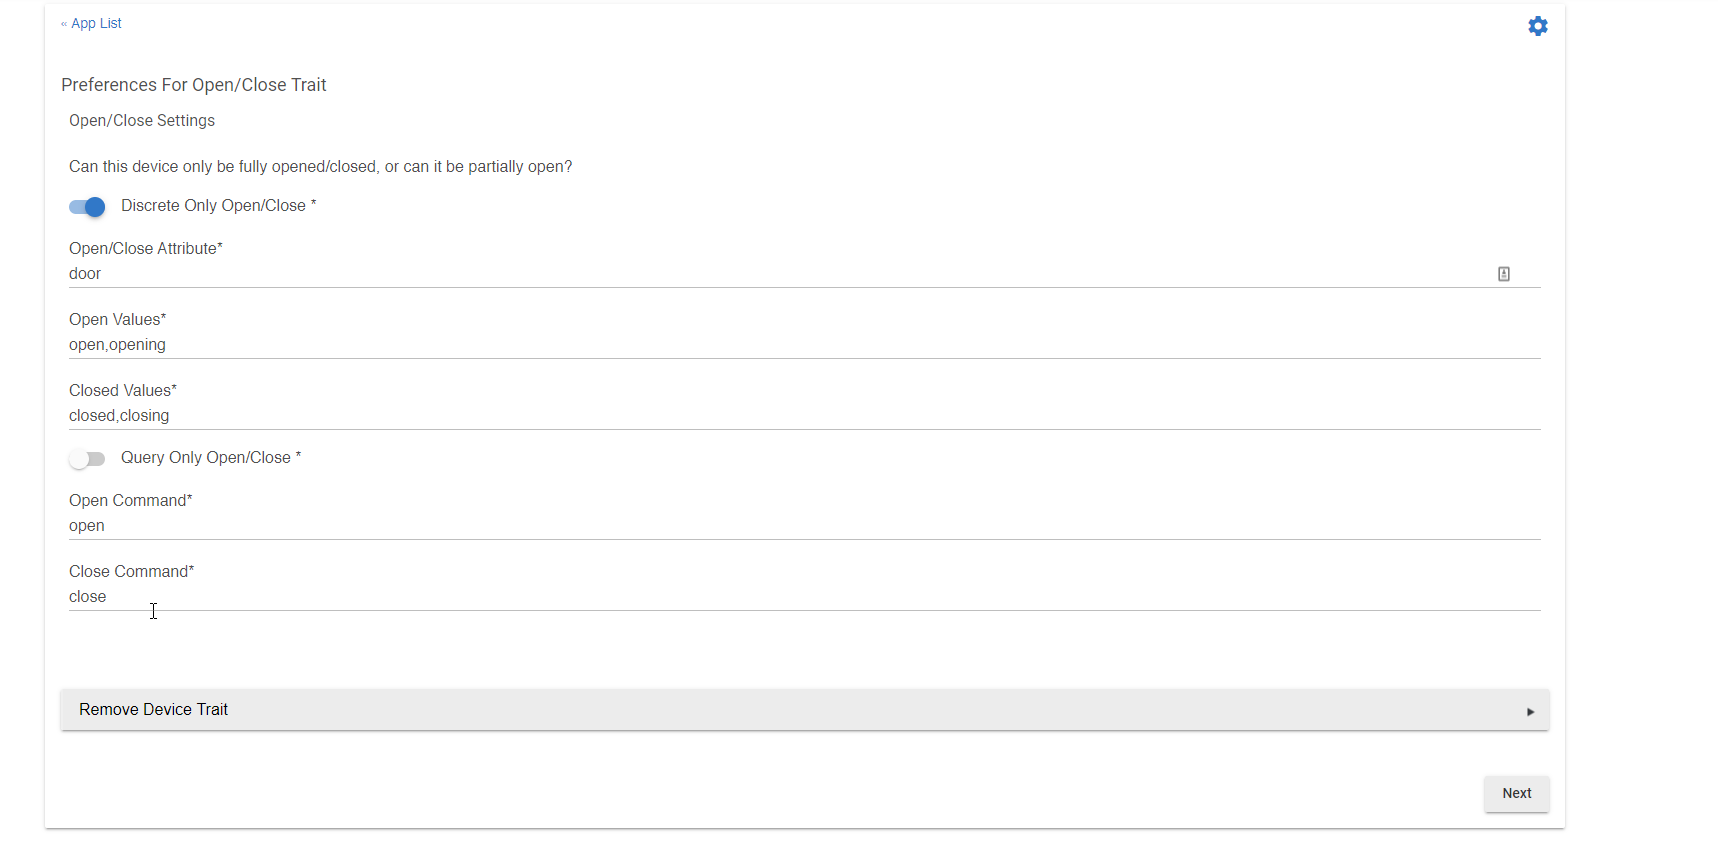Click the Open/Close Attribute label
Screen dimensions: 1718x845
tap(145, 249)
